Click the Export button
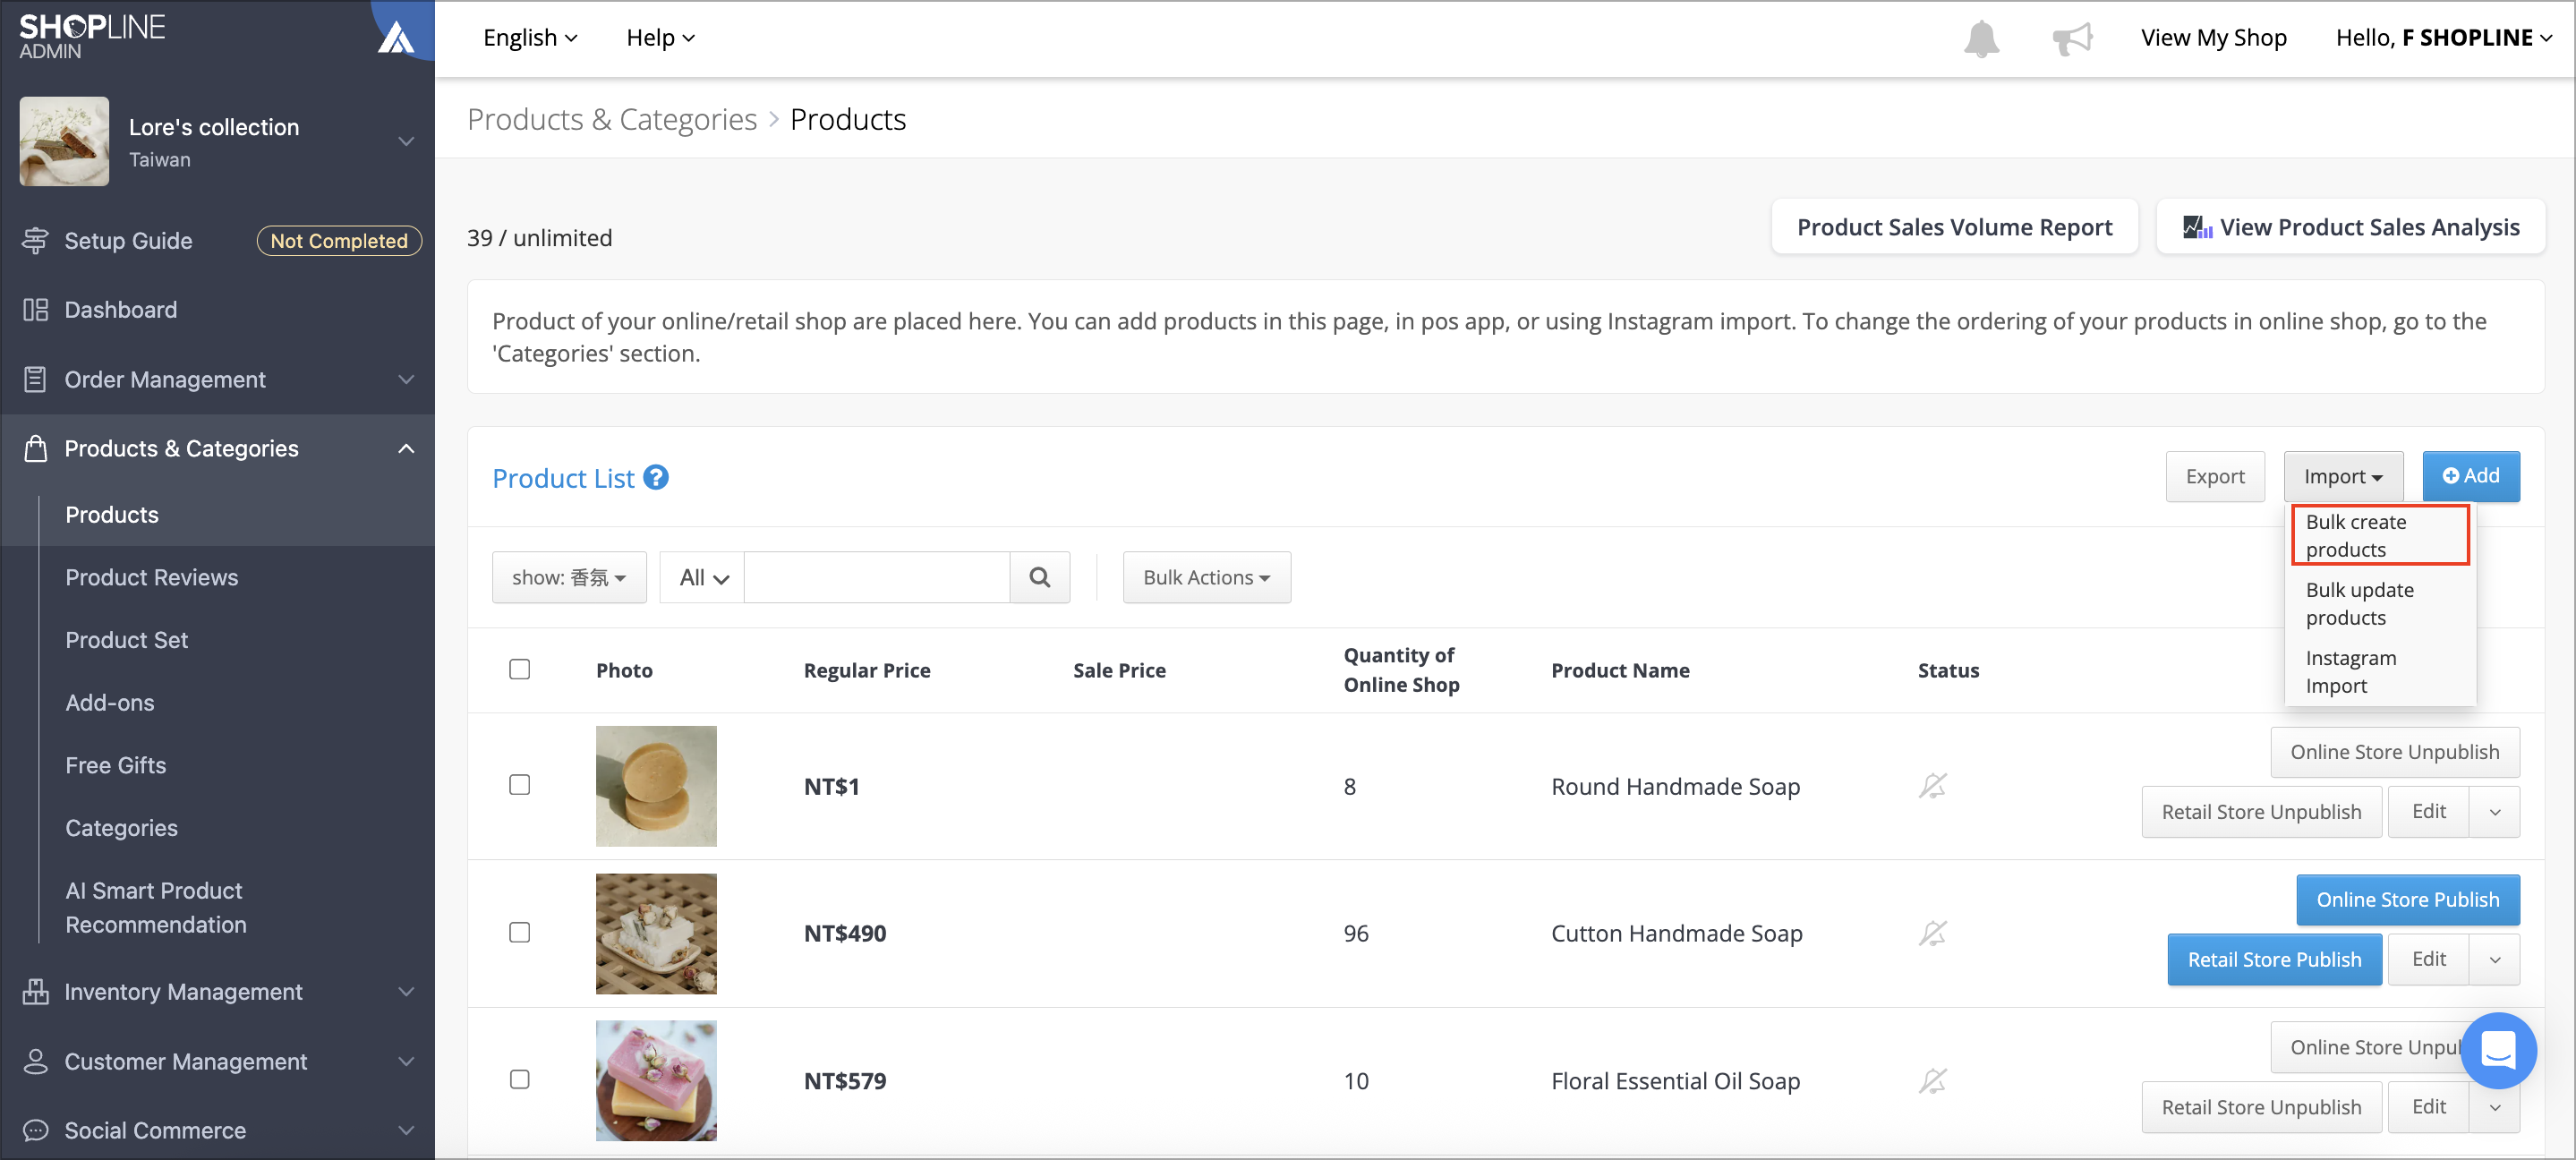2576x1160 pixels. coord(2215,477)
